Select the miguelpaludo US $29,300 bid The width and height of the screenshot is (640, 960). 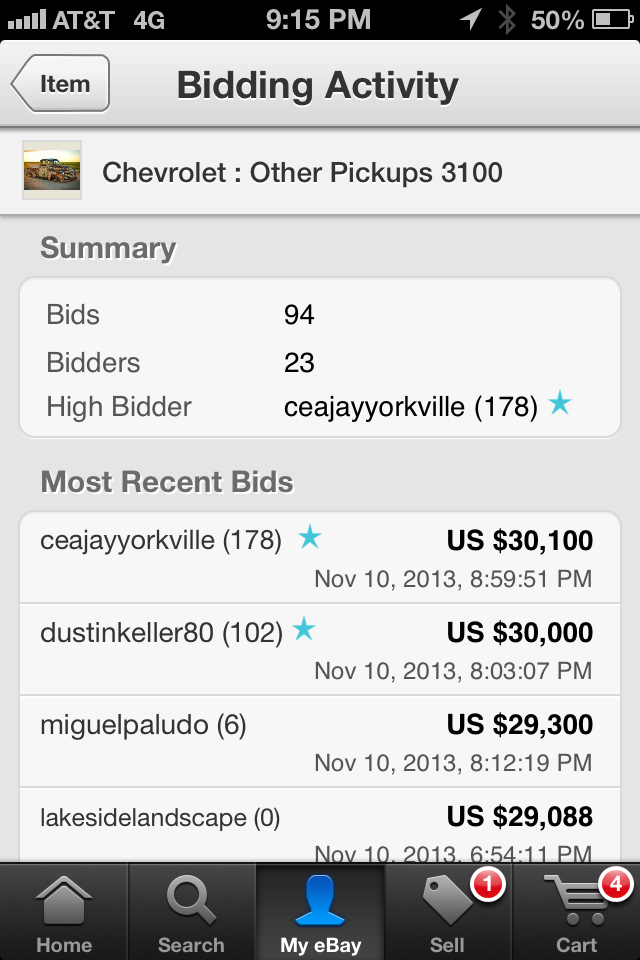point(320,741)
